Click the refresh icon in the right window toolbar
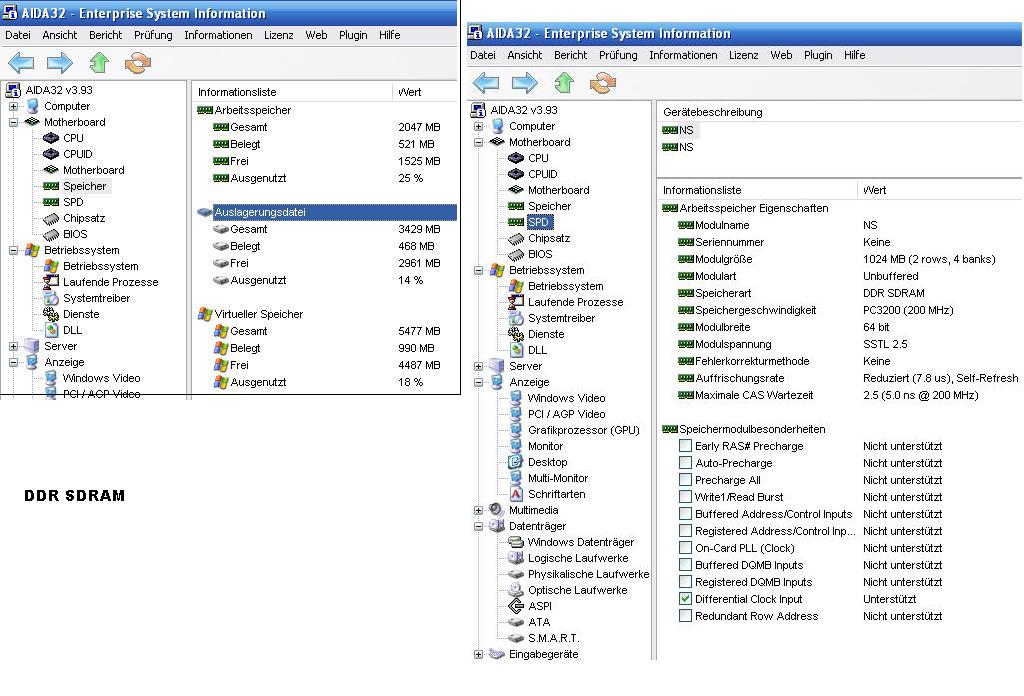Image resolution: width=1024 pixels, height=696 pixels. pos(603,84)
